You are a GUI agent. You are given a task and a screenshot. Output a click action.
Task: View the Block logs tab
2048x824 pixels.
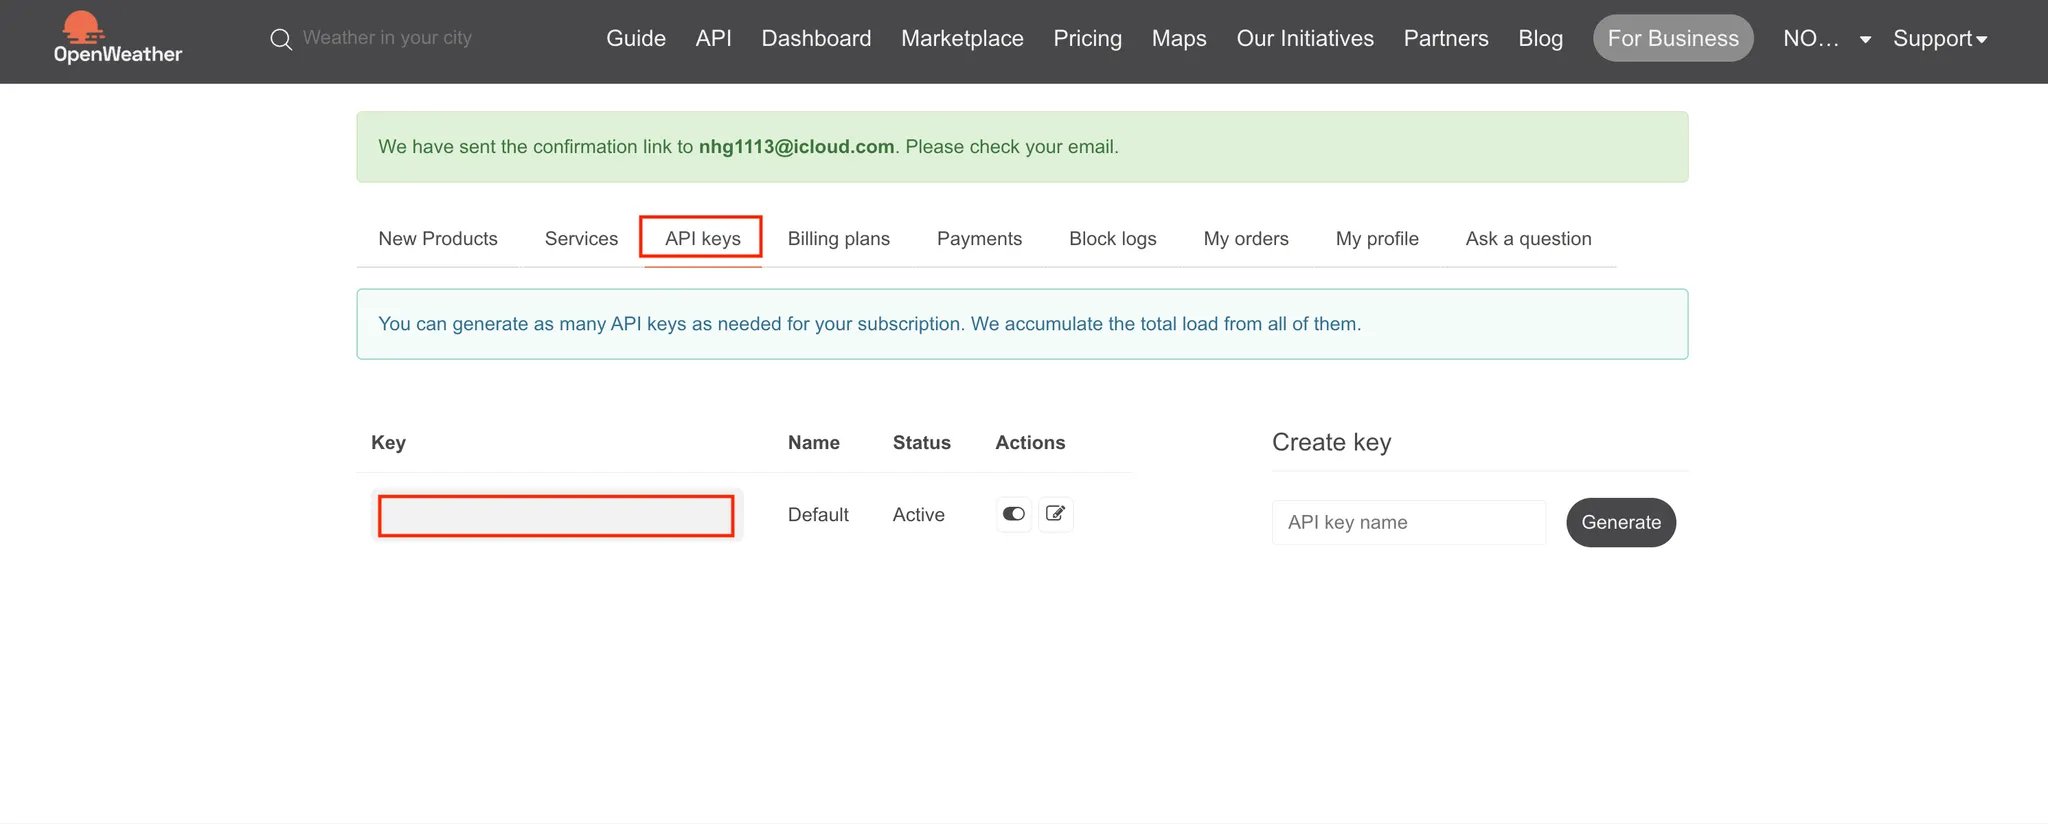tap(1112, 239)
